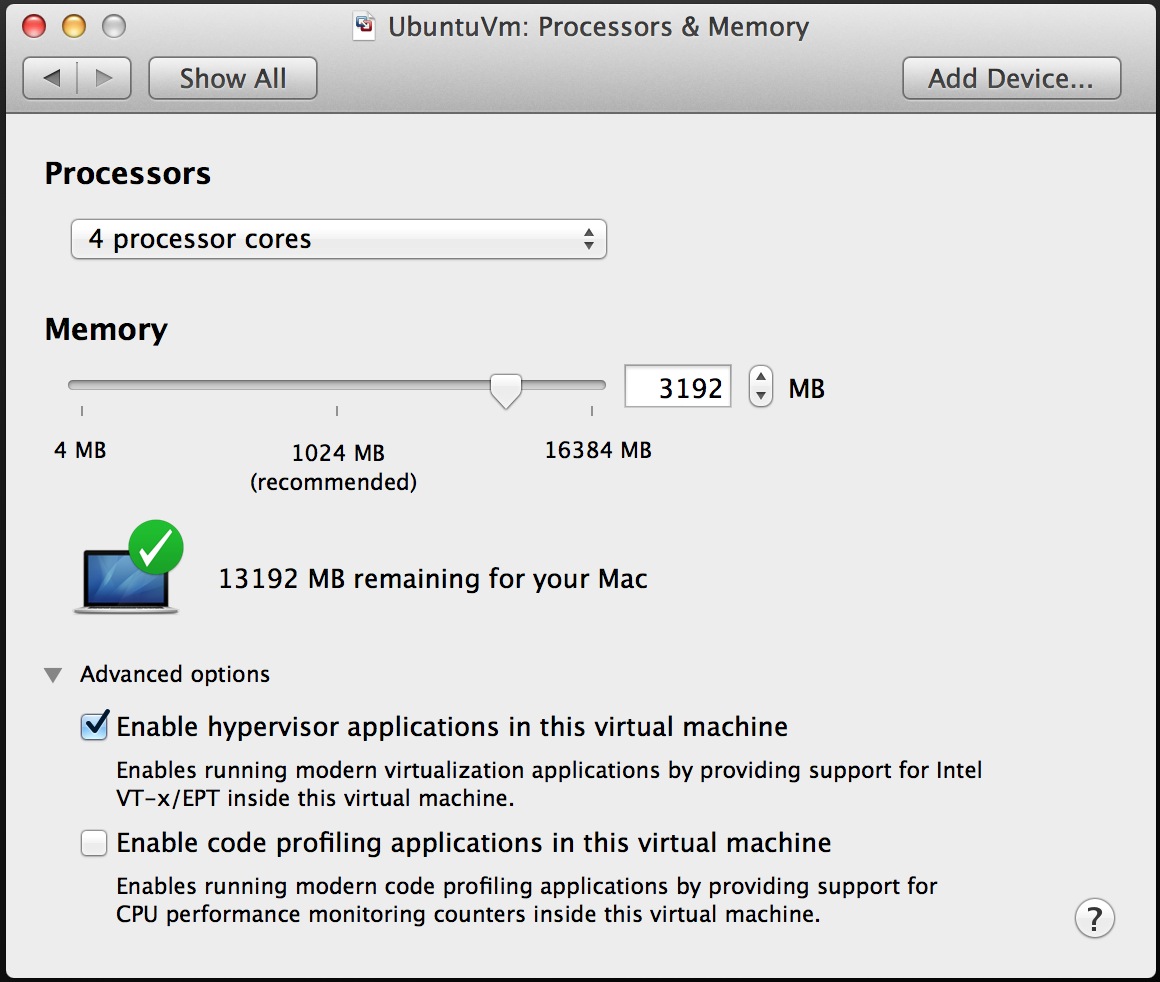The height and width of the screenshot is (982, 1160).
Task: Click the memory slider thumb
Action: pyautogui.click(x=506, y=389)
